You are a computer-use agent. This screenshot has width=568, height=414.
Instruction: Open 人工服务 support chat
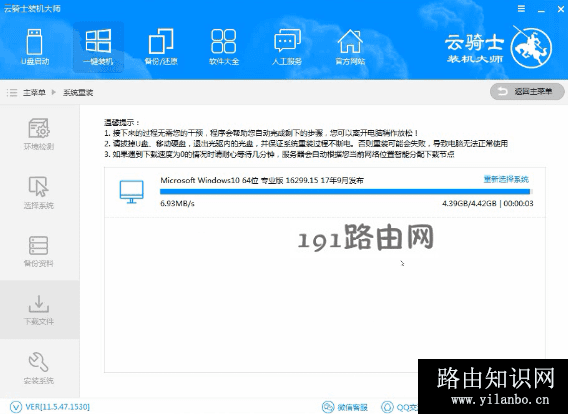(x=287, y=47)
